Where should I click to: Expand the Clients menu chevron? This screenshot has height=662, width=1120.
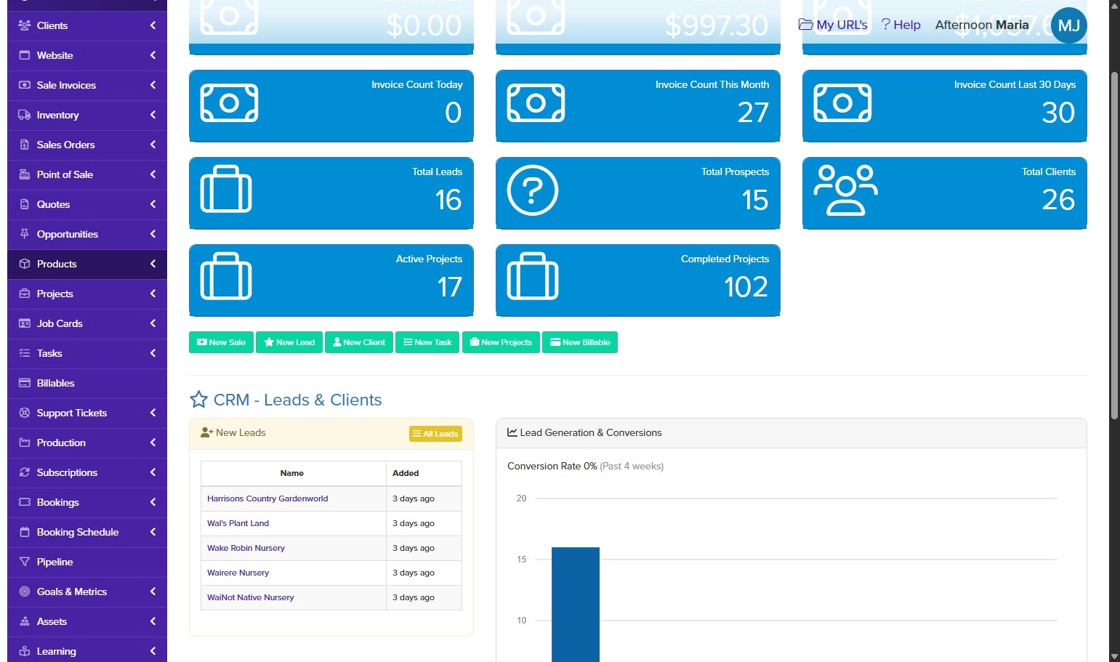click(x=153, y=25)
